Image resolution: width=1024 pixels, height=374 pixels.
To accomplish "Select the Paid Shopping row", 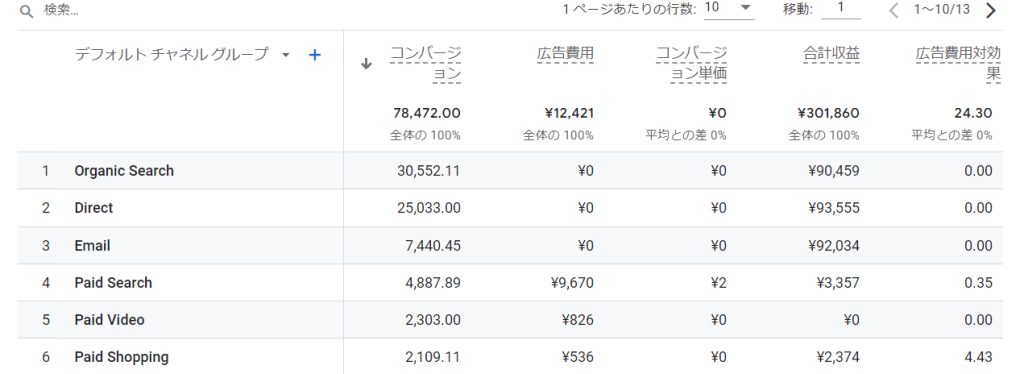I will [x=510, y=356].
